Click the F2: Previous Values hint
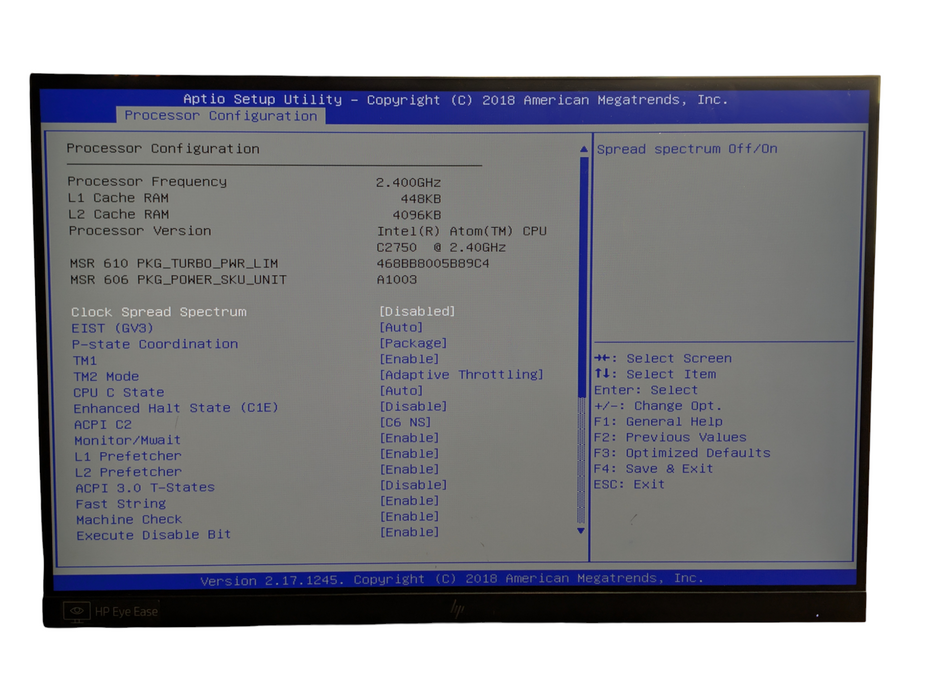Image resolution: width=930 pixels, height=700 pixels. click(670, 437)
